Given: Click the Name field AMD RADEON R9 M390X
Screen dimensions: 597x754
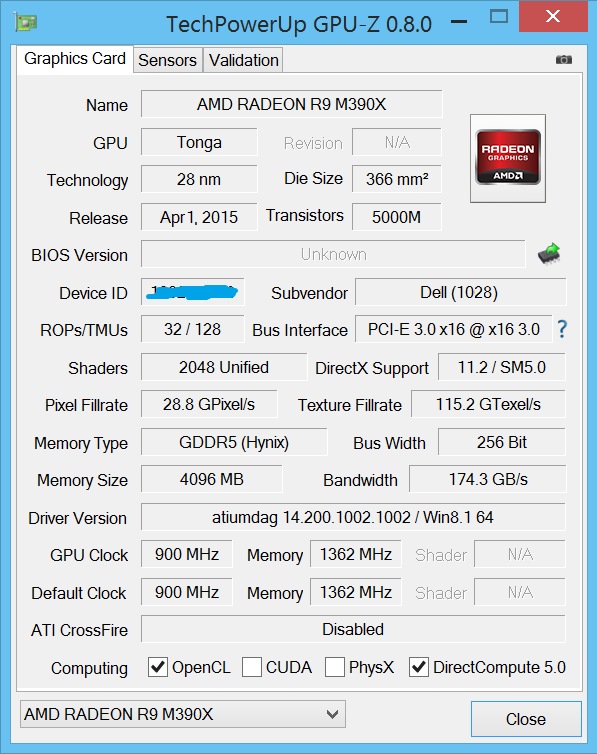Looking at the screenshot, I should point(291,104).
